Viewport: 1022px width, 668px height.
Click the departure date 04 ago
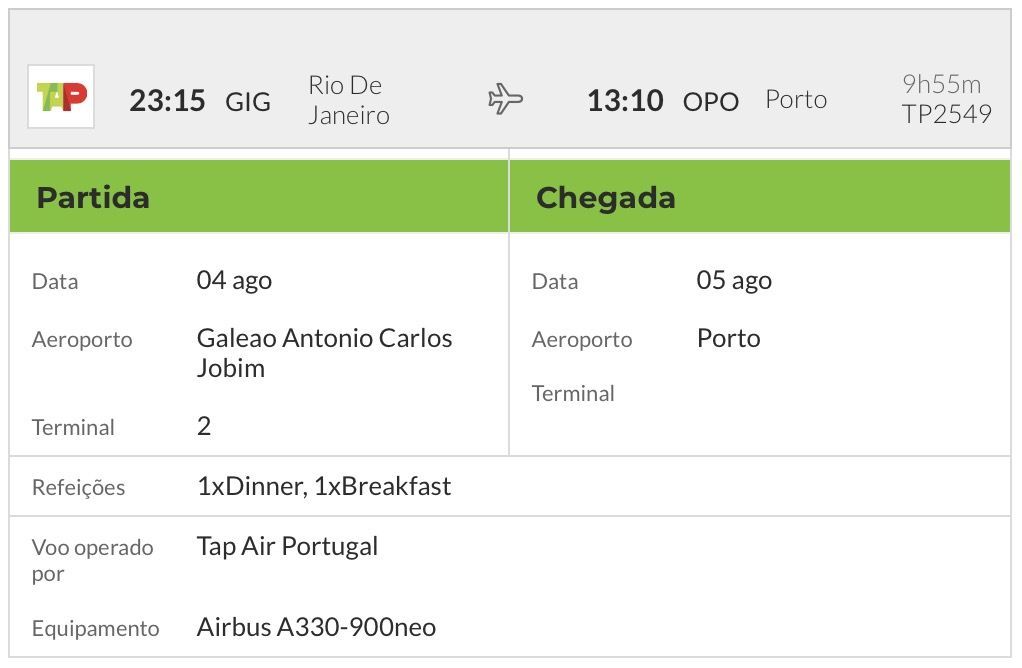tap(235, 280)
